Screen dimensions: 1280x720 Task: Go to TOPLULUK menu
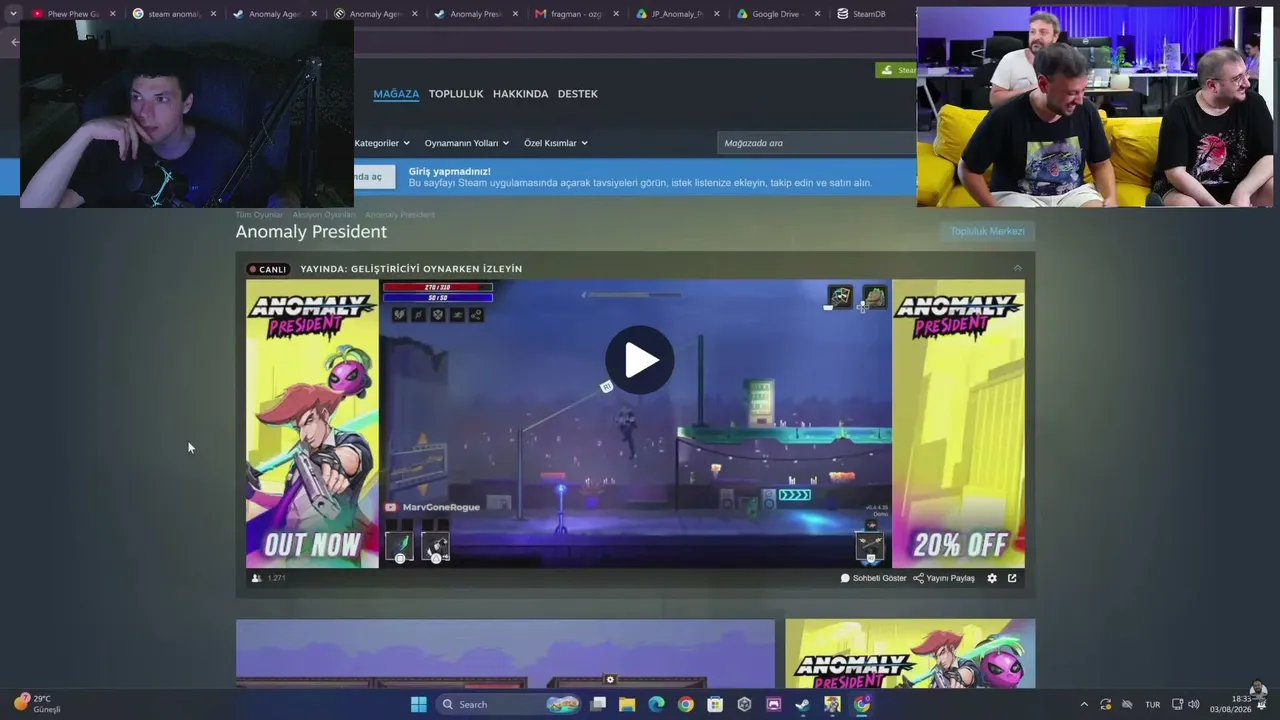[x=456, y=94]
